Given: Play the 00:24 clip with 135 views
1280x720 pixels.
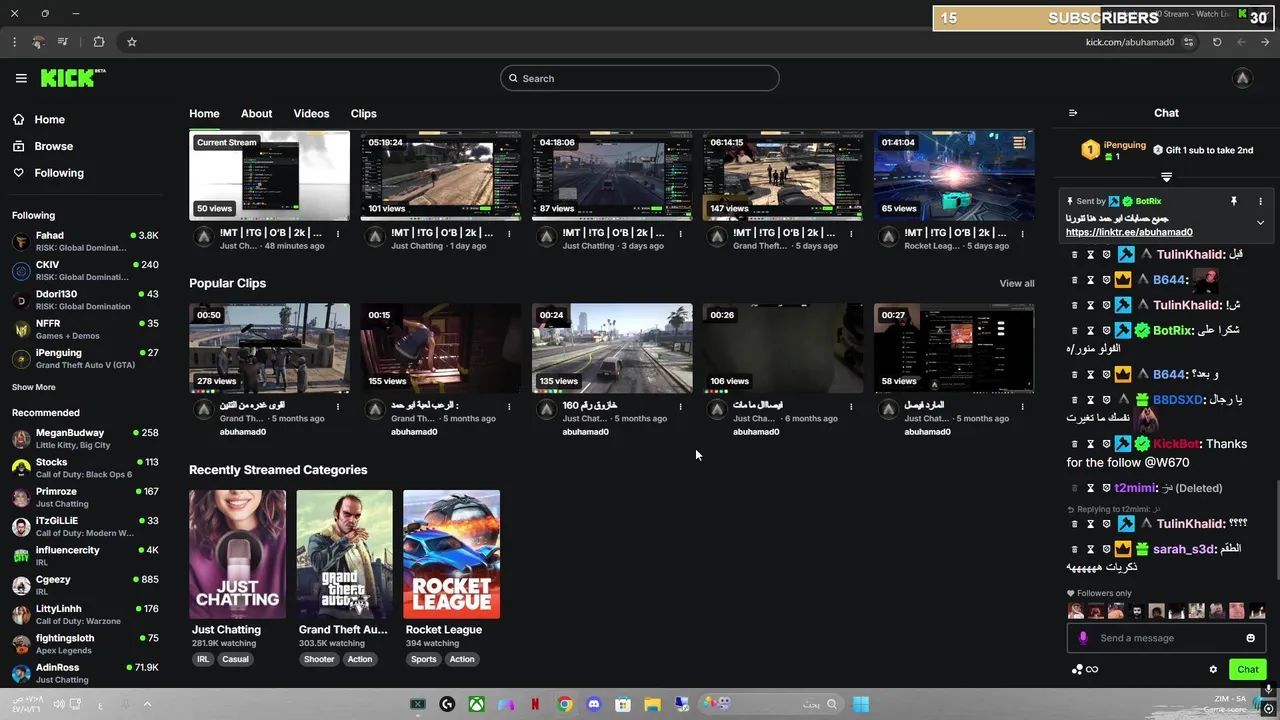Looking at the screenshot, I should click(612, 348).
